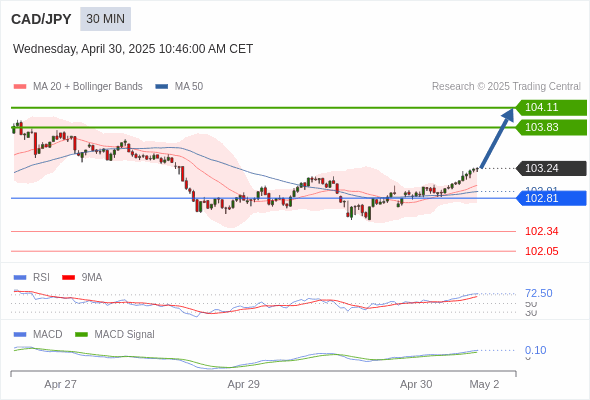Click the MA 20 + Bollinger Bands swatch
This screenshot has width=590, height=400.
pos(20,87)
